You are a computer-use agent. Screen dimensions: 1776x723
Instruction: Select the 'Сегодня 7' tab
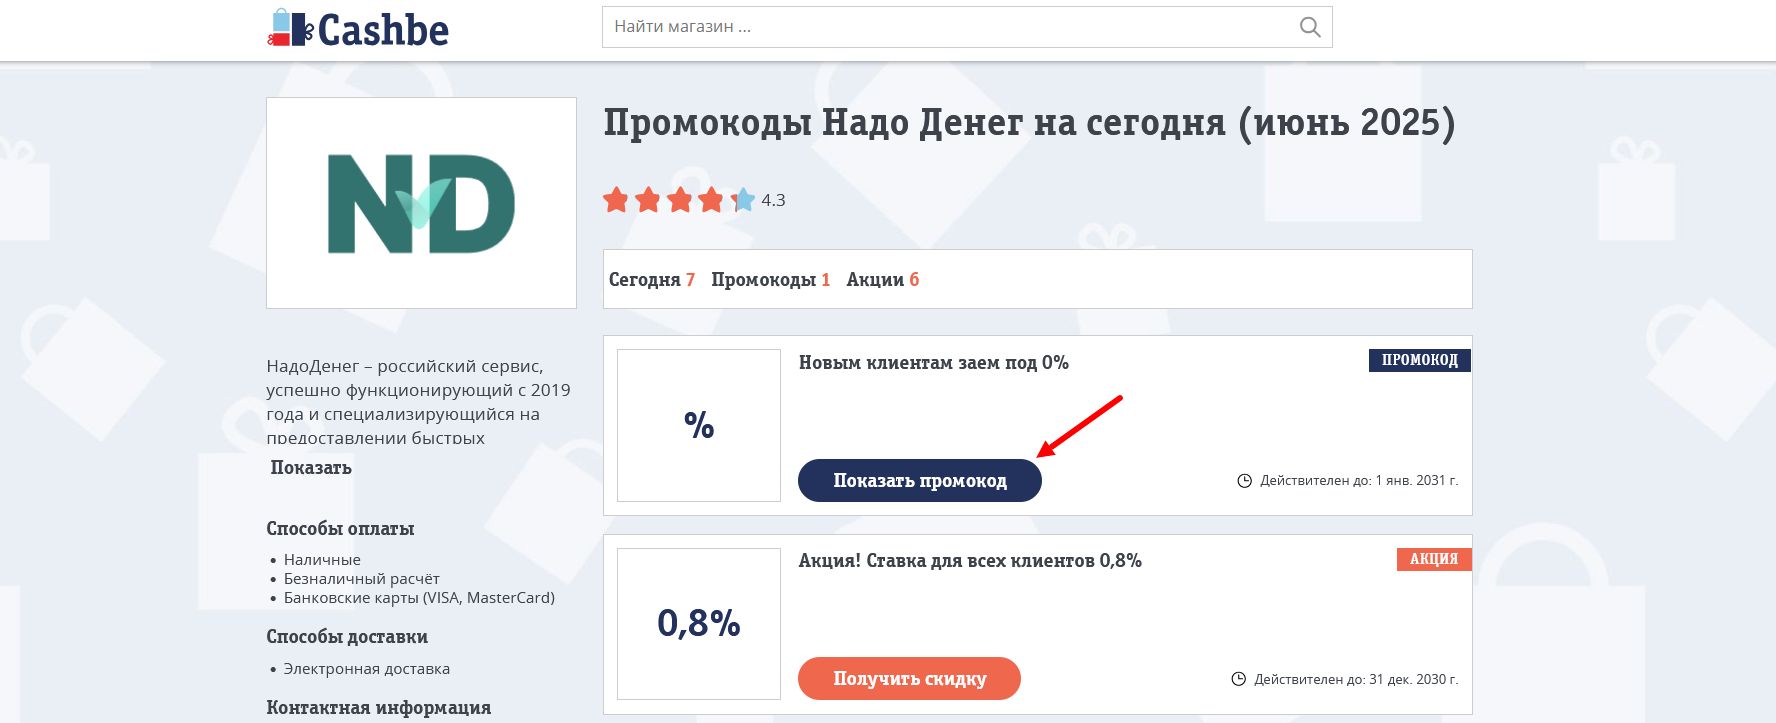[x=652, y=280]
